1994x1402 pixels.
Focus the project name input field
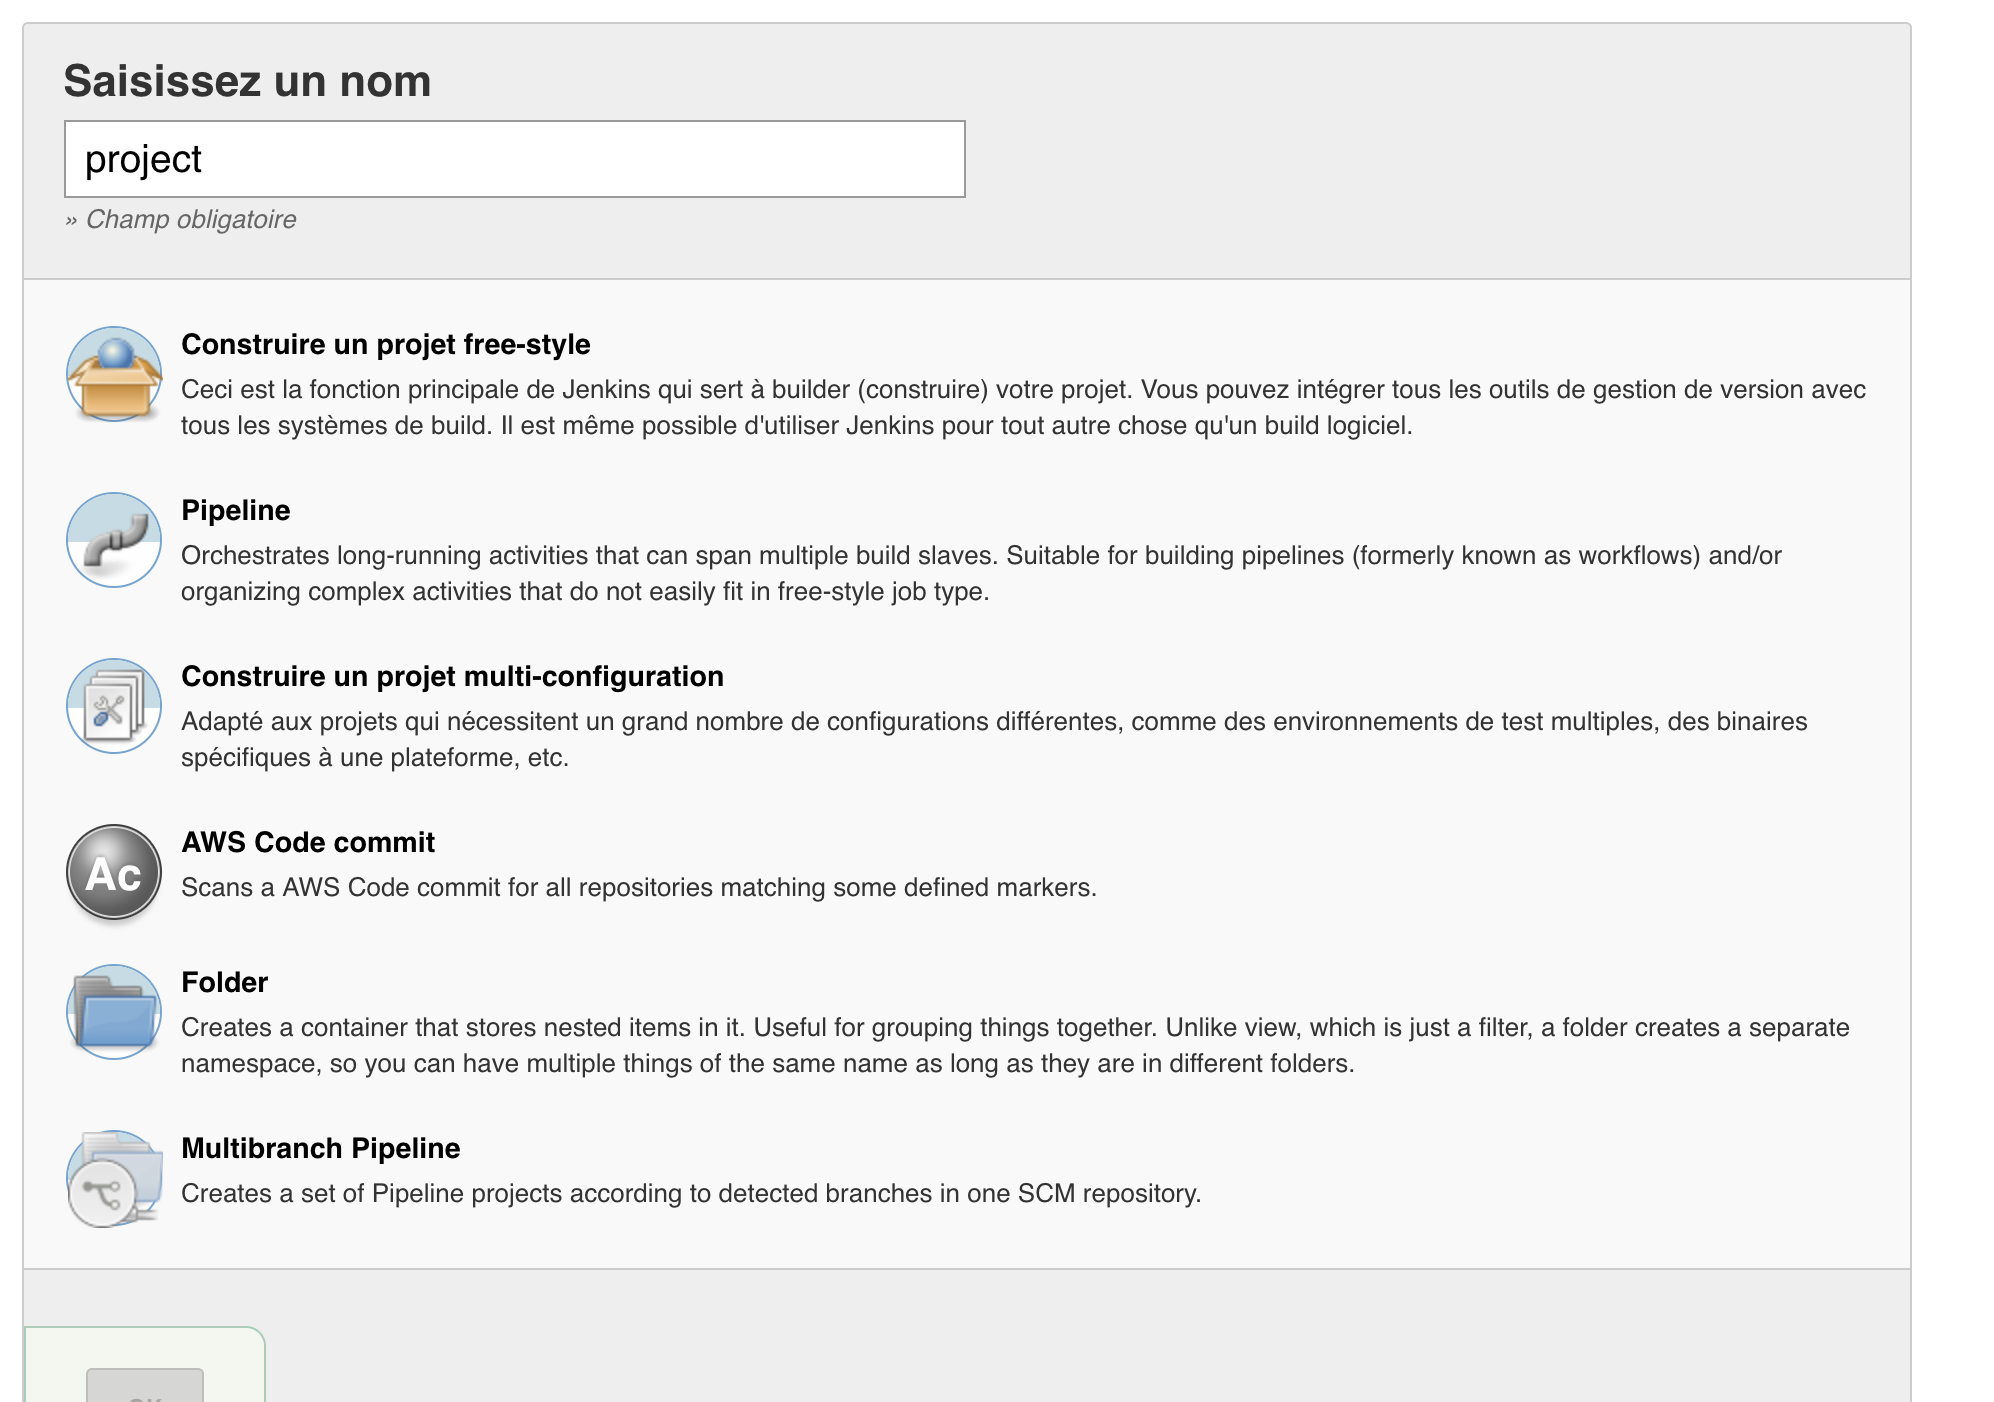514,160
